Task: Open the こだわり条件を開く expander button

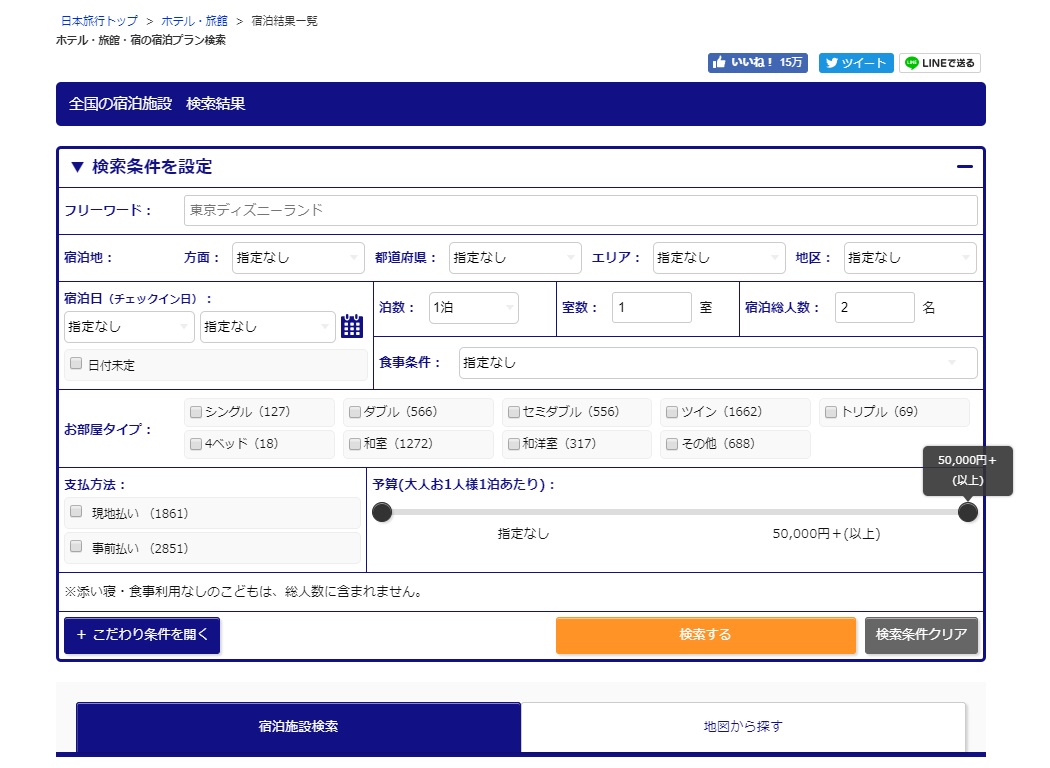Action: pyautogui.click(x=142, y=635)
